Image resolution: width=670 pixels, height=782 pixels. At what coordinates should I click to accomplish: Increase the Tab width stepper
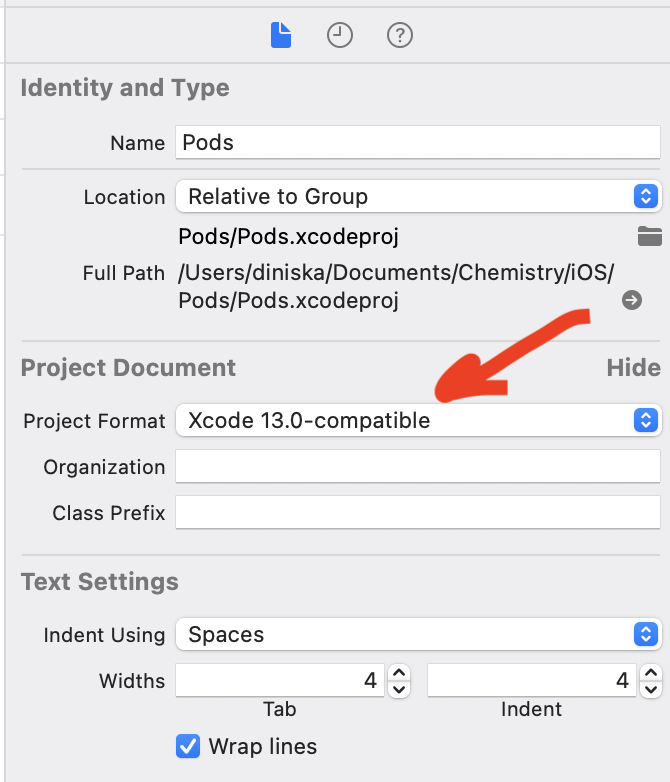click(x=399, y=674)
